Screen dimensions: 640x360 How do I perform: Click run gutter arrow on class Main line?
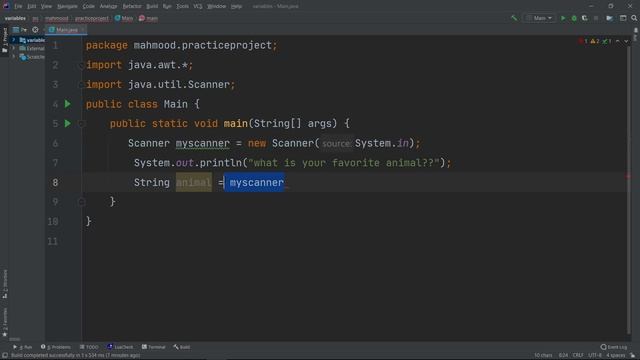[x=68, y=104]
